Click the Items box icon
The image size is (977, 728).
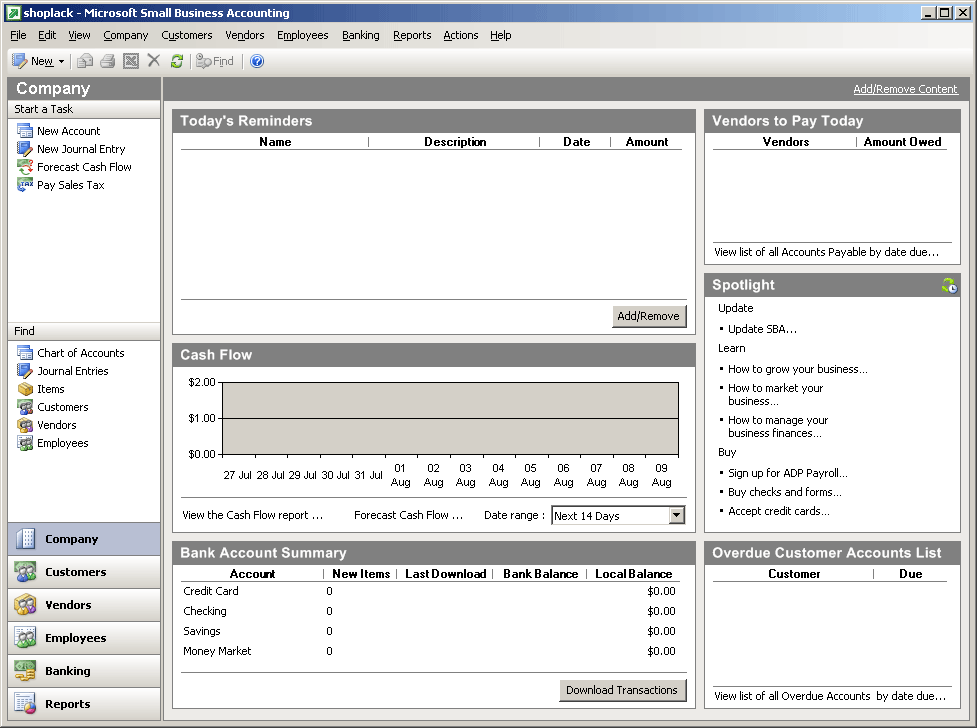[x=25, y=389]
